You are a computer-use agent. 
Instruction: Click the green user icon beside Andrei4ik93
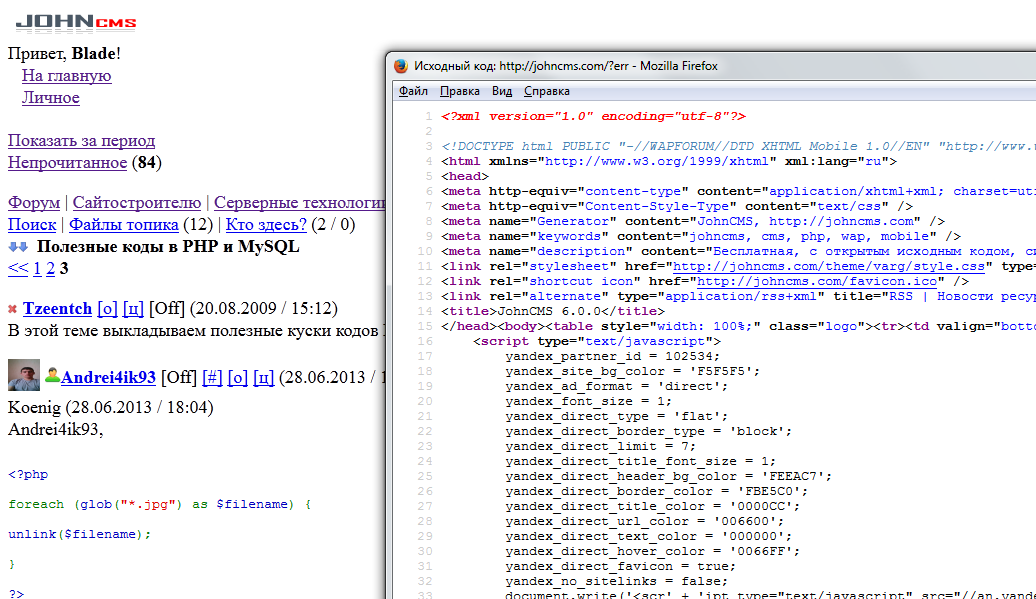pyautogui.click(x=52, y=377)
